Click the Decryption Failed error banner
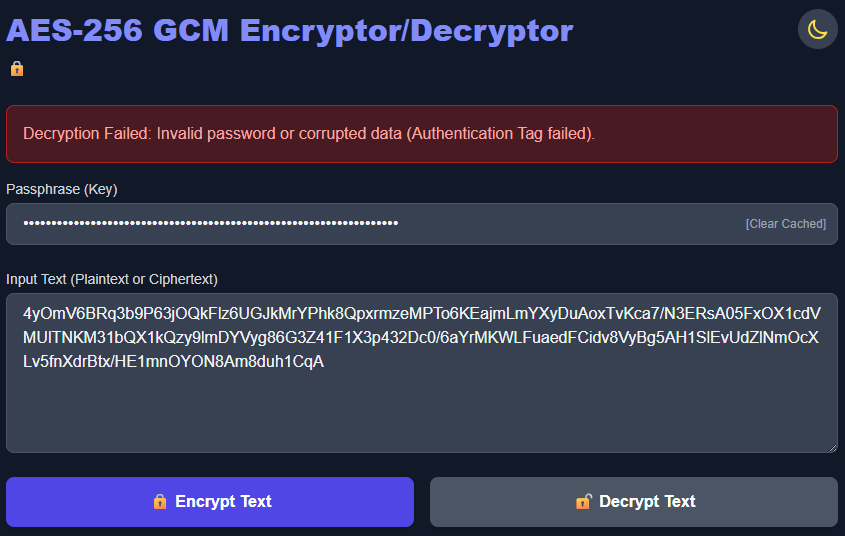845x536 pixels. [x=421, y=134]
